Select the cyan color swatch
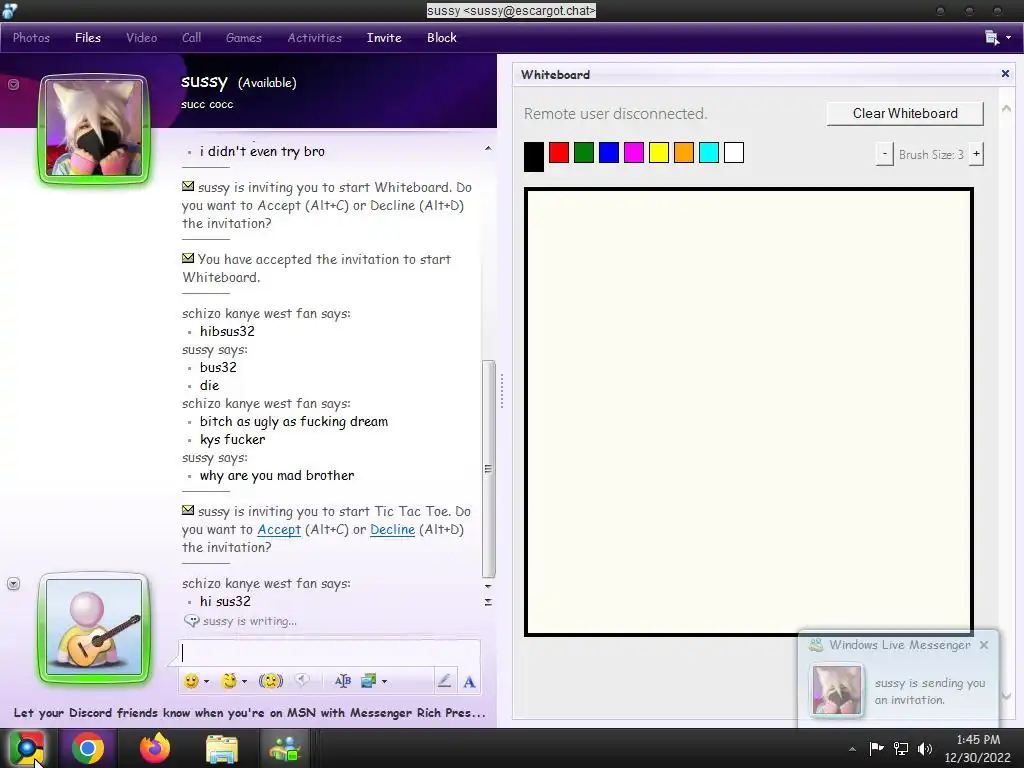The image size is (1024, 768). 709,153
